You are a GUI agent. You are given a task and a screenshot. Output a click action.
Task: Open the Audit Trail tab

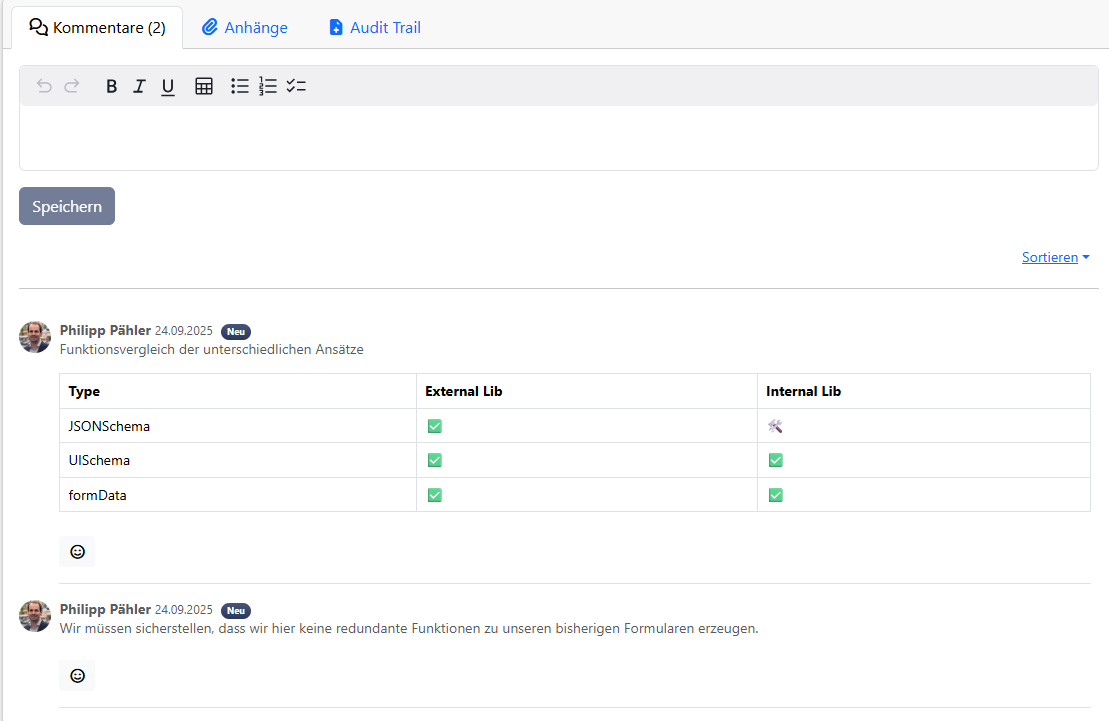(375, 28)
